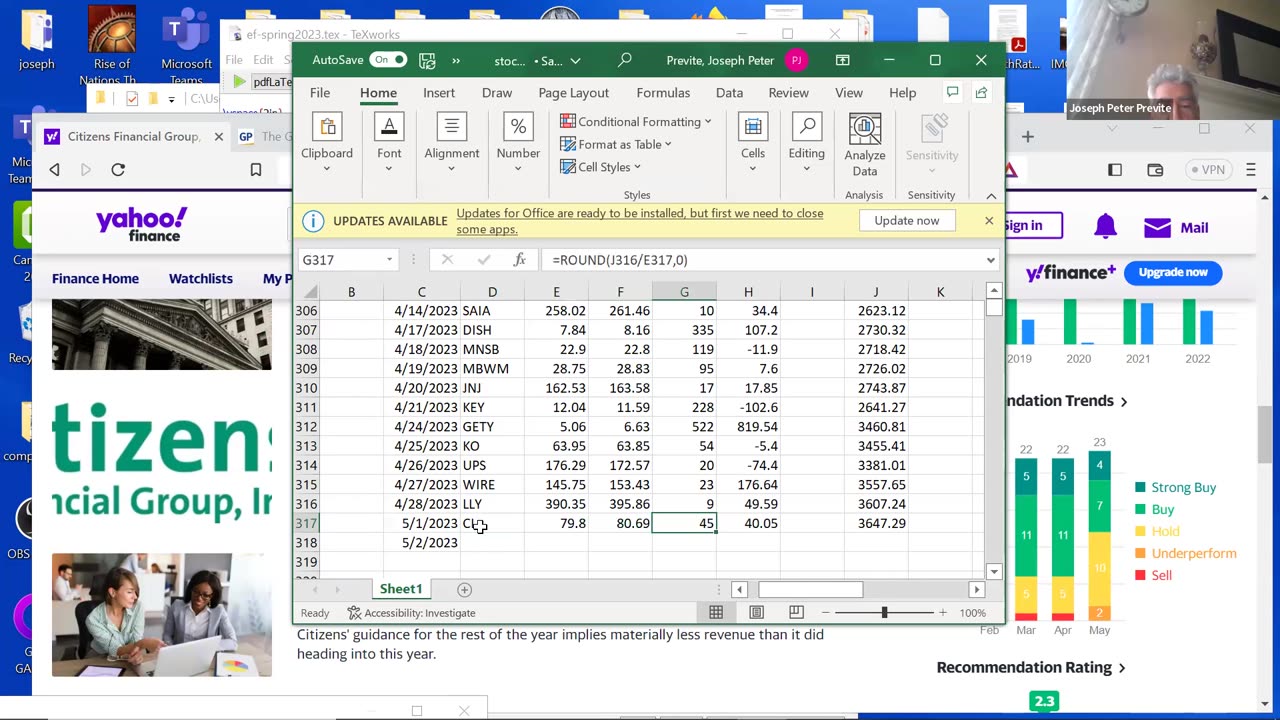Click the zoom slider handle in Excel

[884, 612]
